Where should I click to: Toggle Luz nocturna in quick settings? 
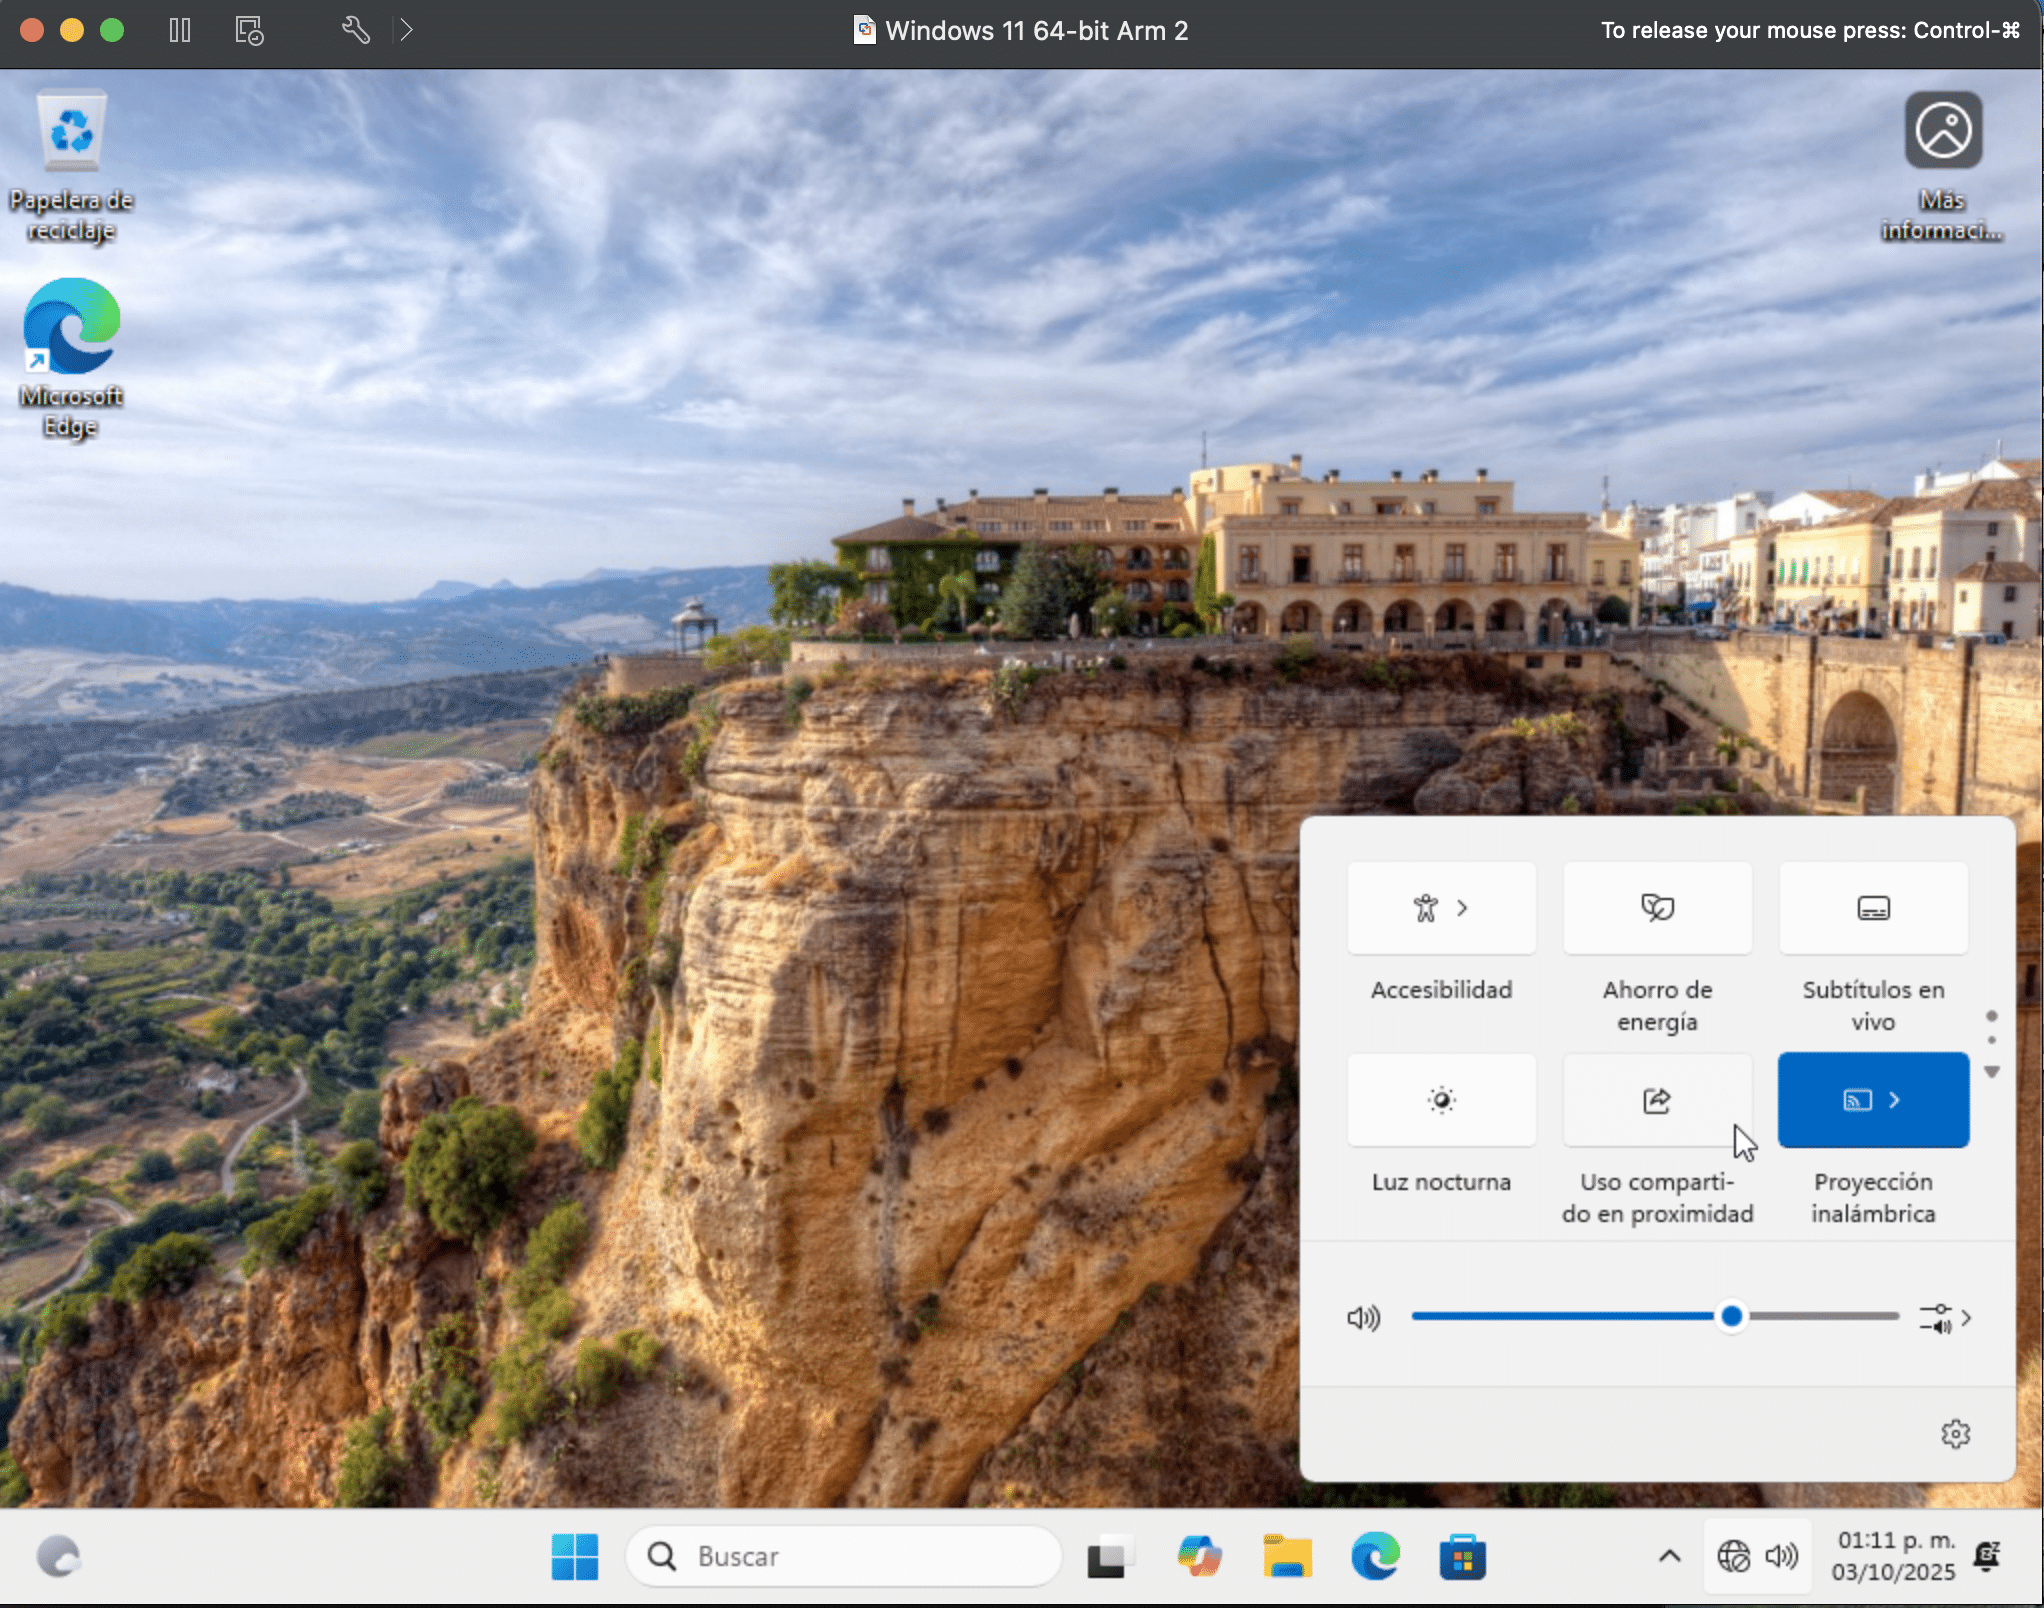1441,1100
